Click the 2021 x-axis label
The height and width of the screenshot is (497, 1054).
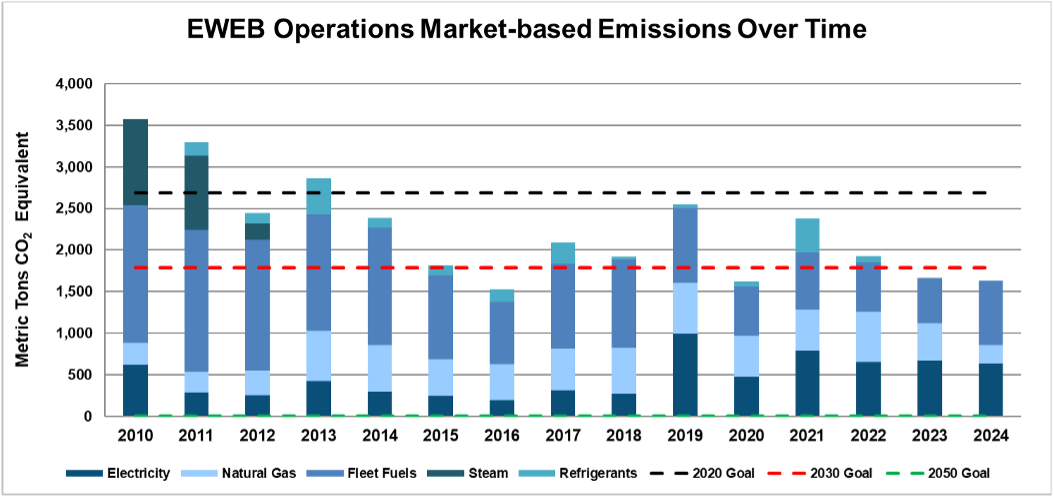pos(807,436)
